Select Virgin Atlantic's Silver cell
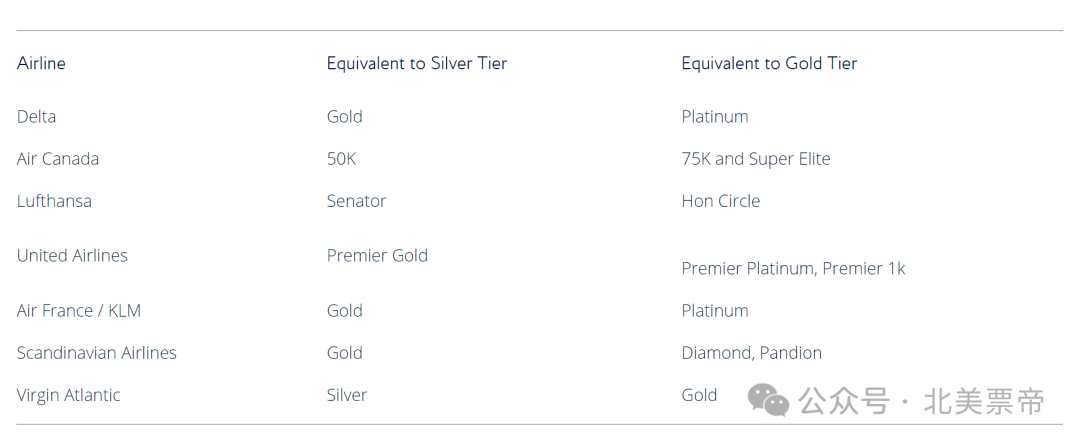 tap(346, 395)
